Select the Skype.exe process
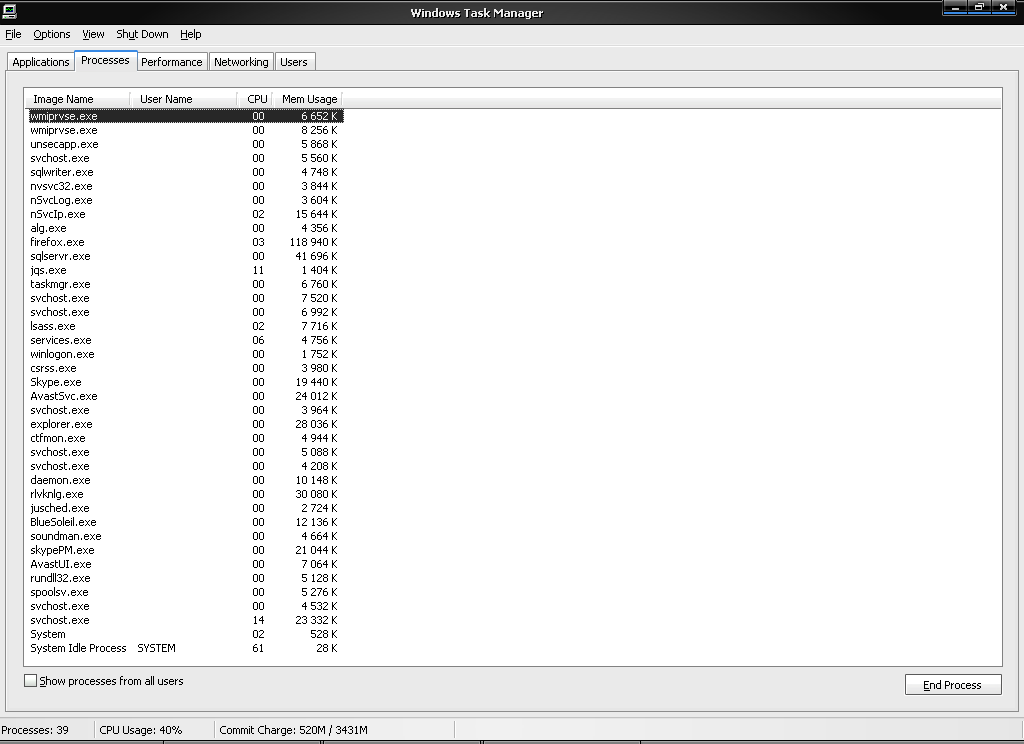This screenshot has height=744, width=1024. 56,382
